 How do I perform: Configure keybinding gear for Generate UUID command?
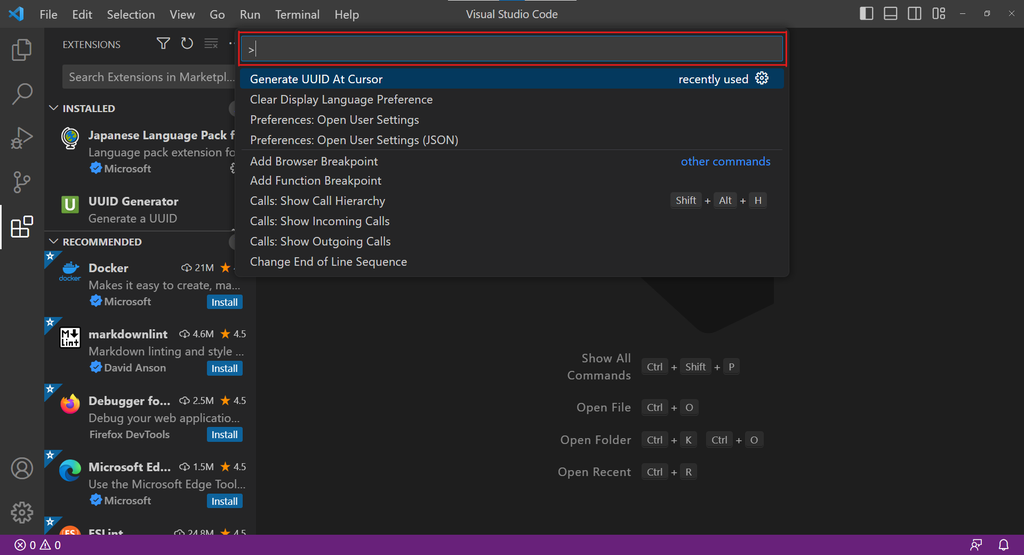(x=762, y=79)
